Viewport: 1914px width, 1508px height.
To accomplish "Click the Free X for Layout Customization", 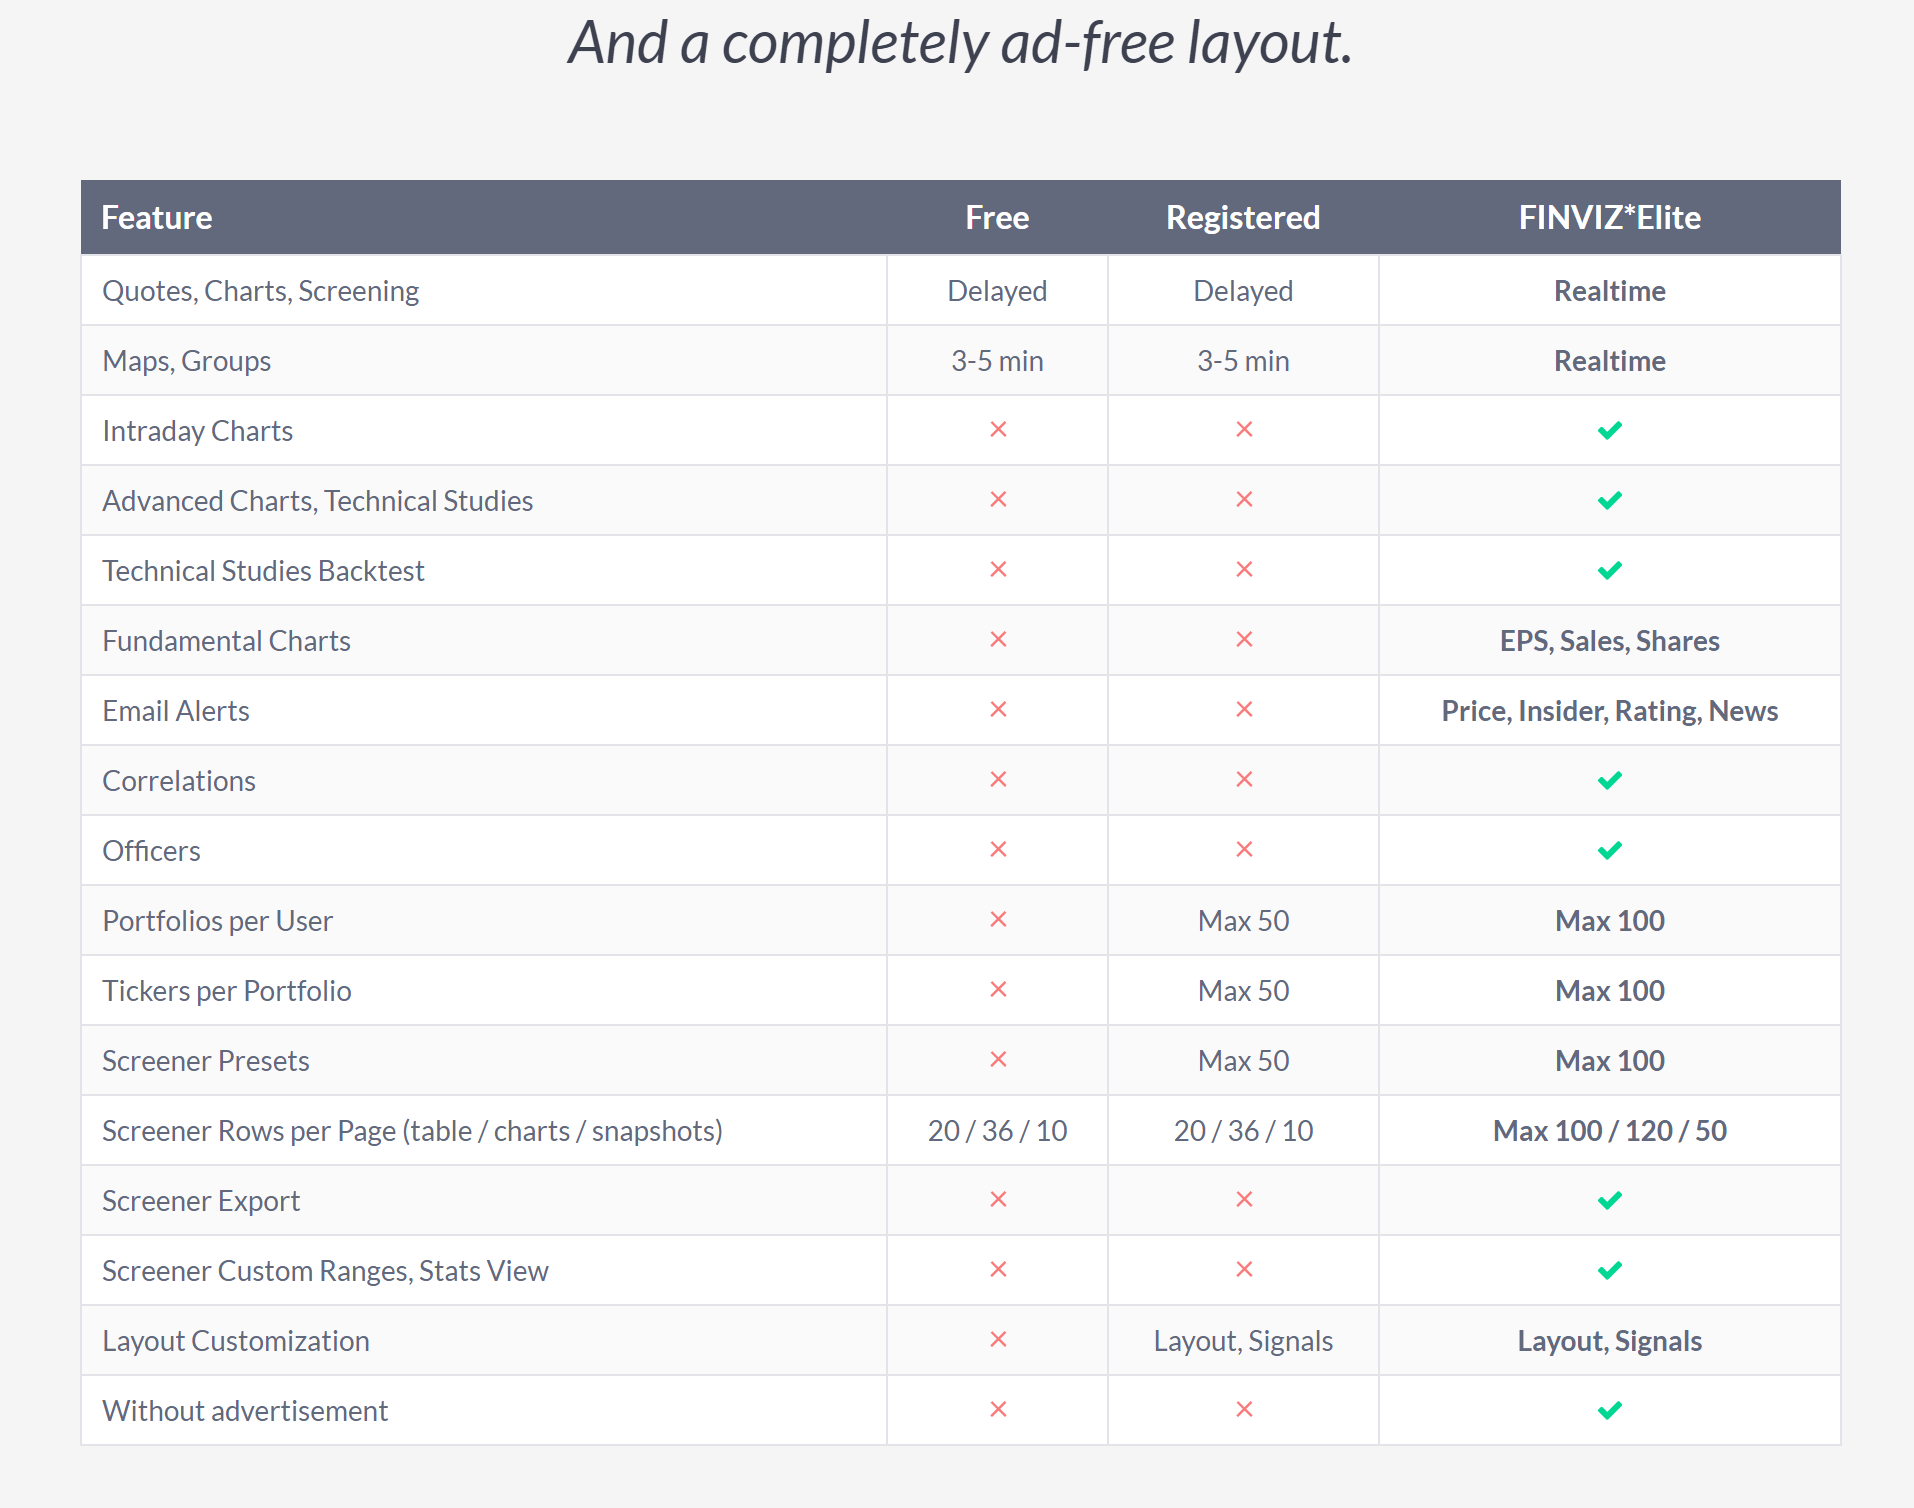I will coord(997,1340).
